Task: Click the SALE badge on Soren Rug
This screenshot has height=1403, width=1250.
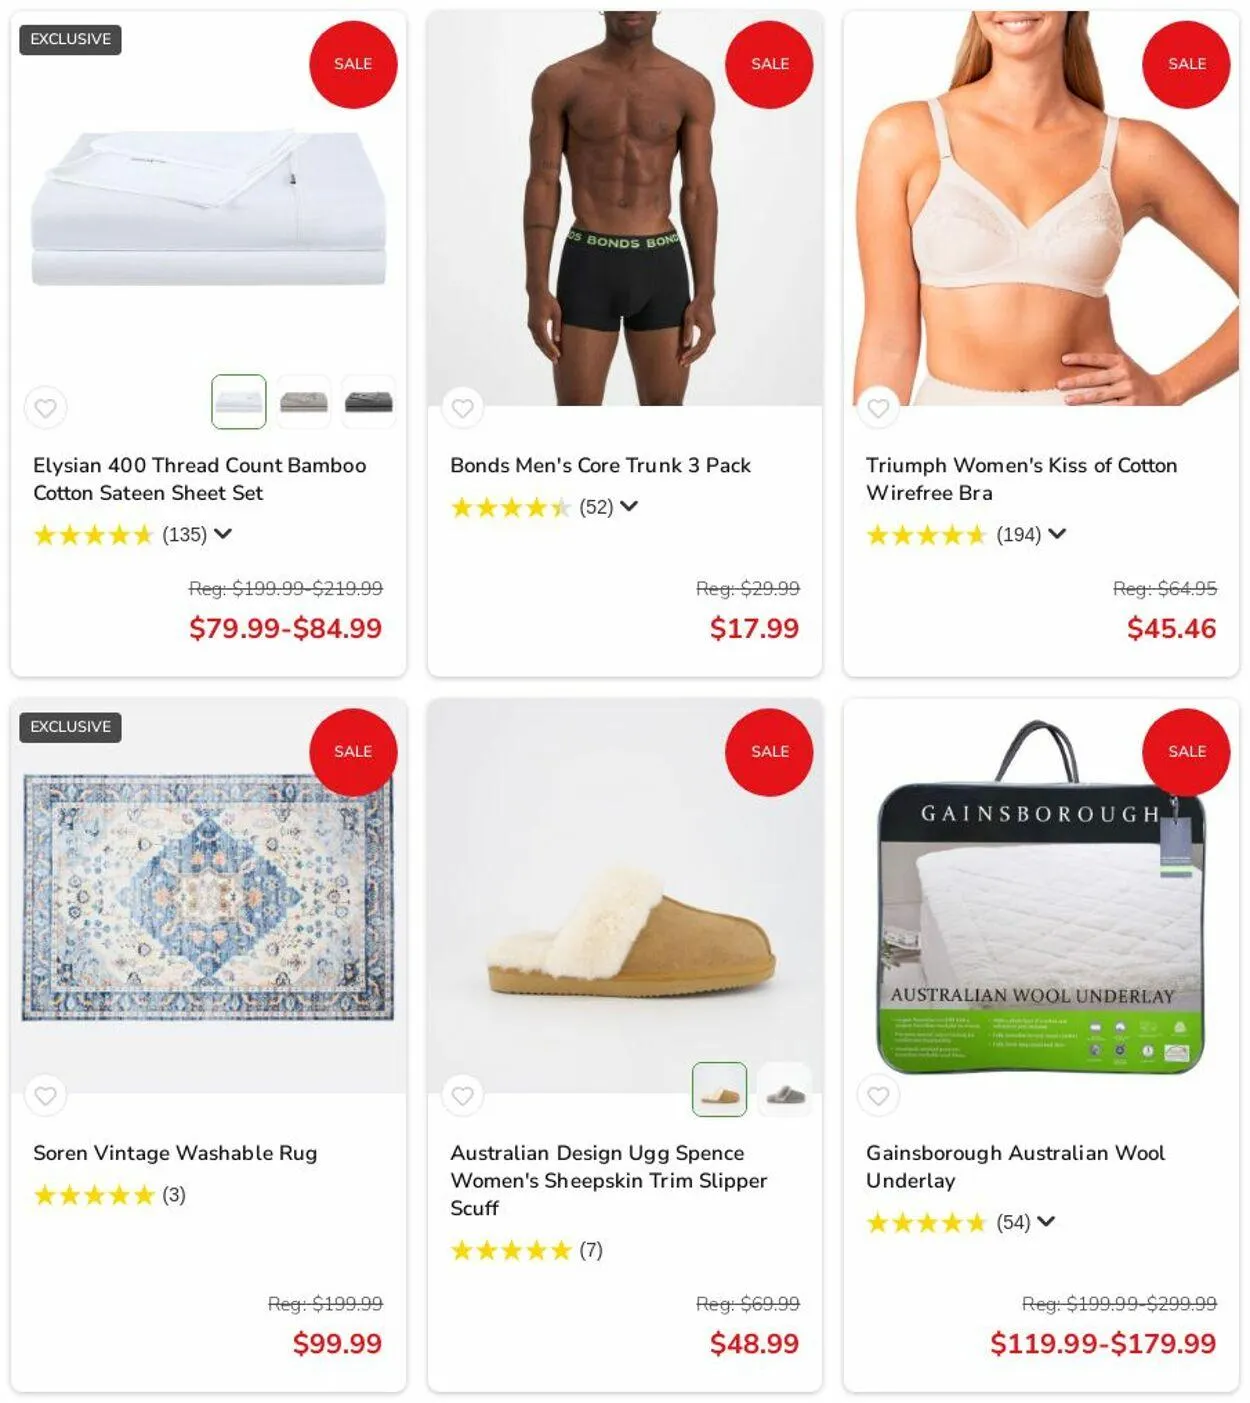Action: tap(353, 752)
